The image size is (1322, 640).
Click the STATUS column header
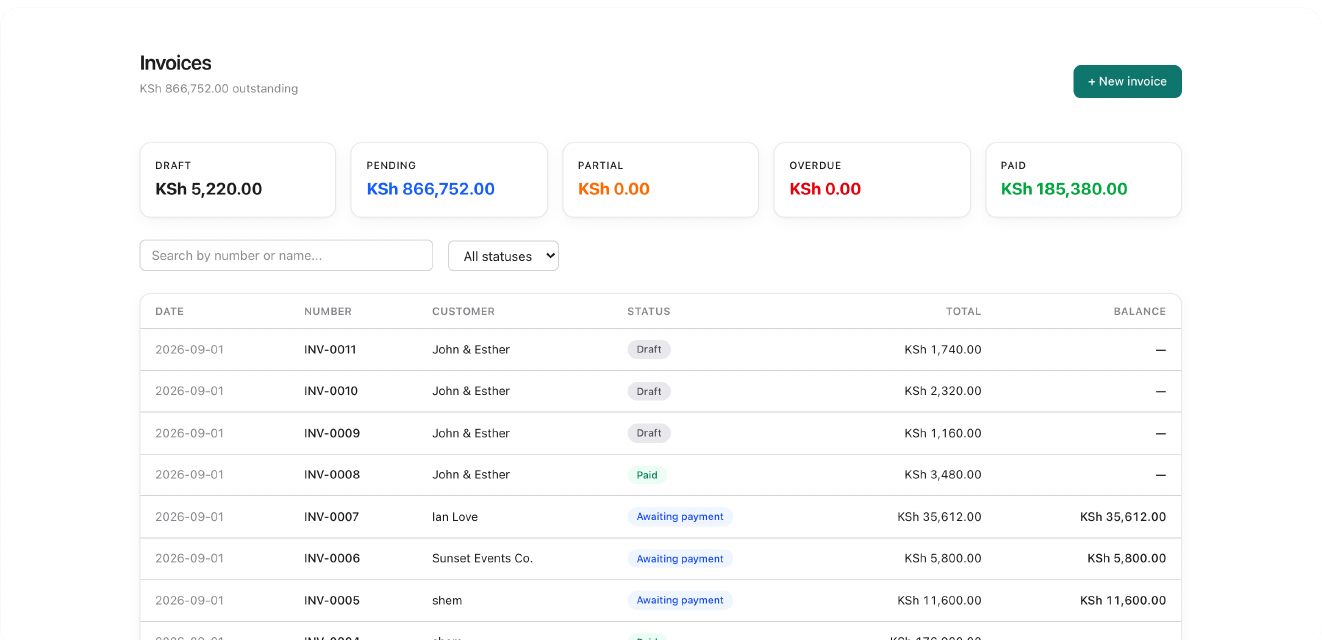(x=649, y=312)
